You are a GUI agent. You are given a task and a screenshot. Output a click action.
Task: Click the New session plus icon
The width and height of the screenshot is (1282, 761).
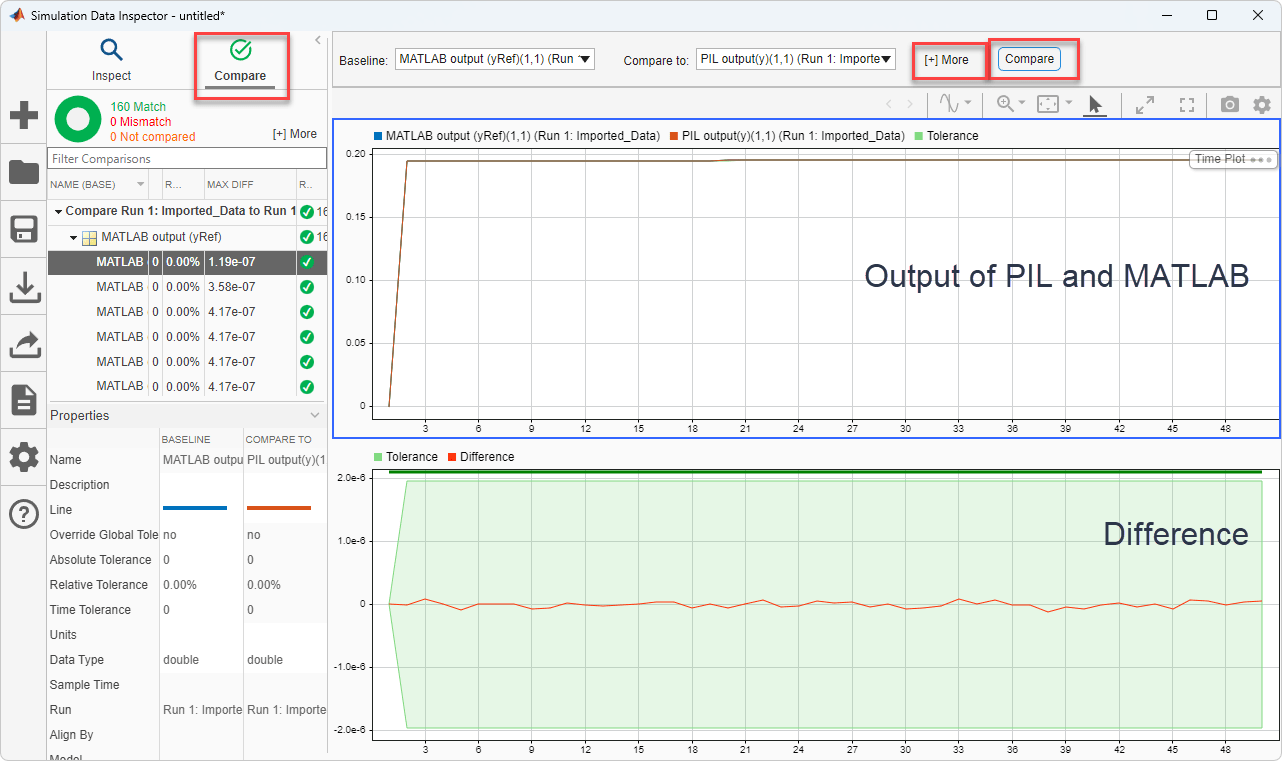coord(23,115)
